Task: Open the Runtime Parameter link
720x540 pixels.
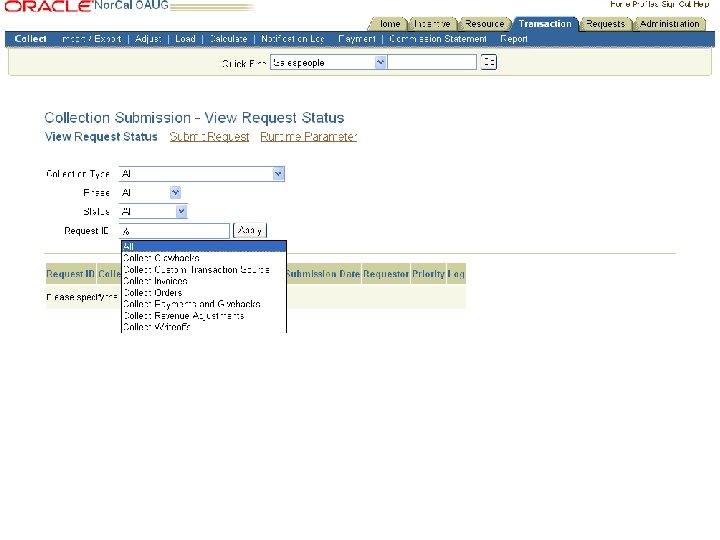Action: click(309, 137)
